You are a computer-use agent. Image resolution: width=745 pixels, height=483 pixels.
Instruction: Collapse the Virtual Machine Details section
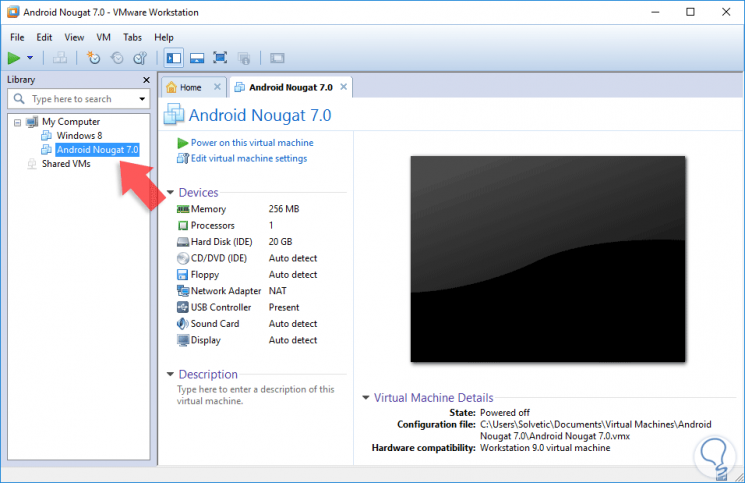click(x=366, y=398)
